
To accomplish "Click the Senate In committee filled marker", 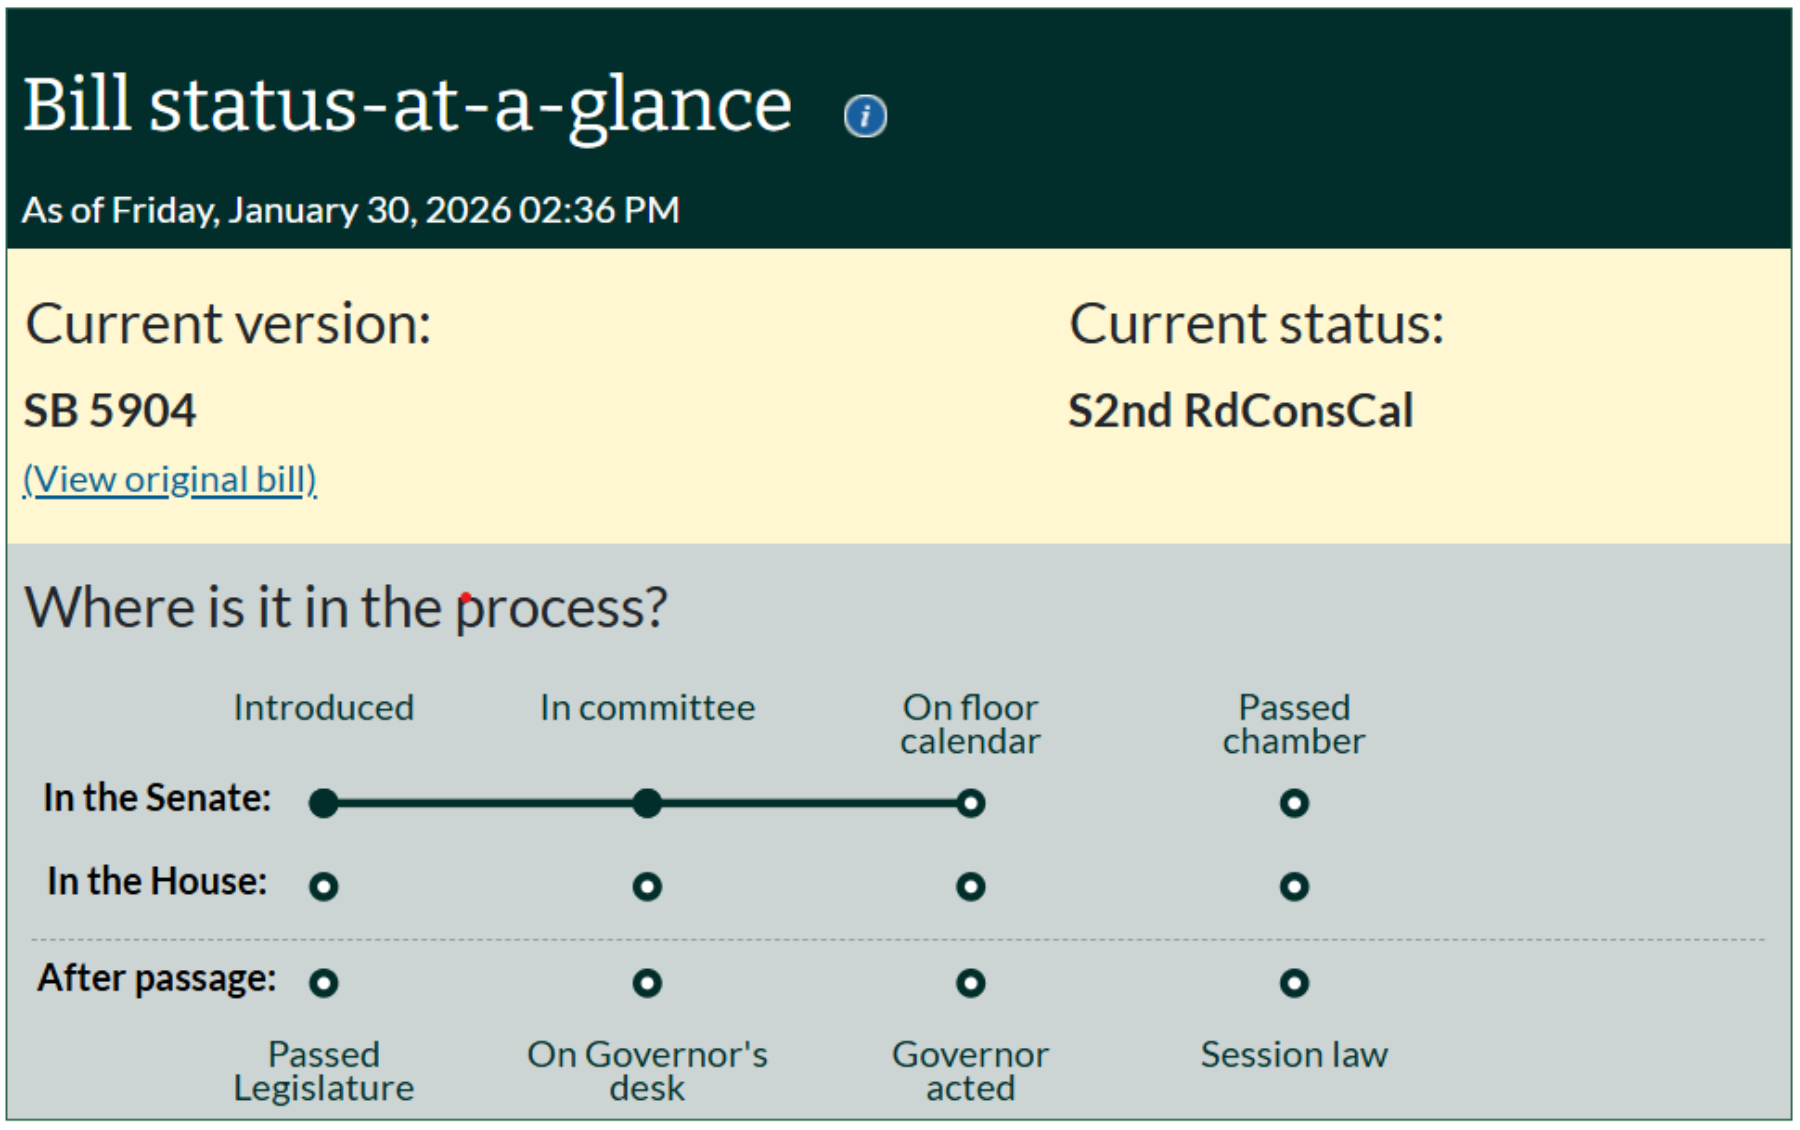I will [x=647, y=803].
